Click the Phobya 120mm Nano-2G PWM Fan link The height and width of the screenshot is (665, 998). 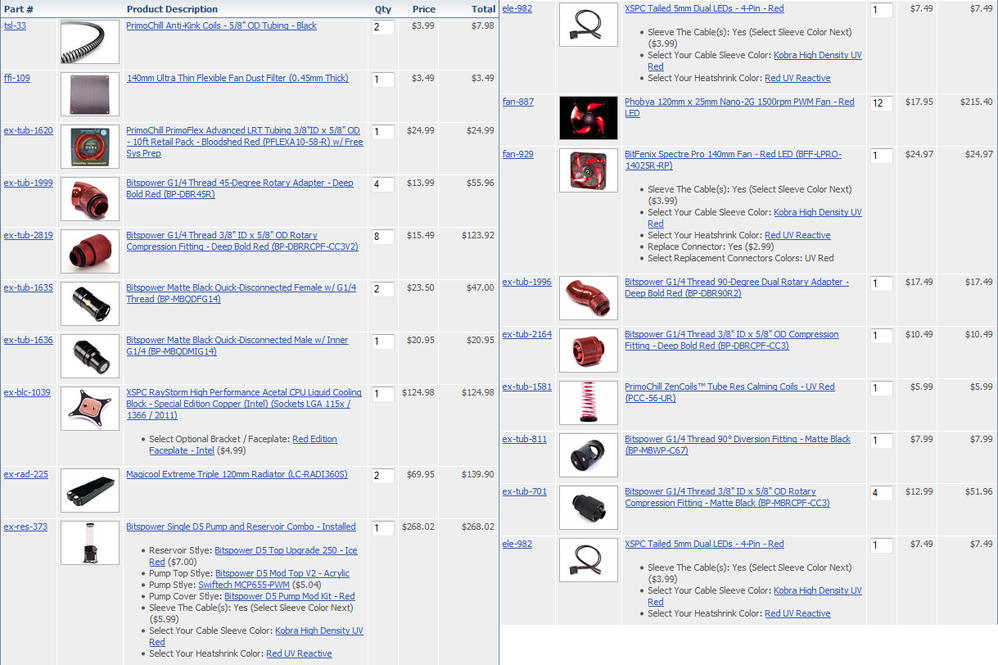tap(740, 108)
